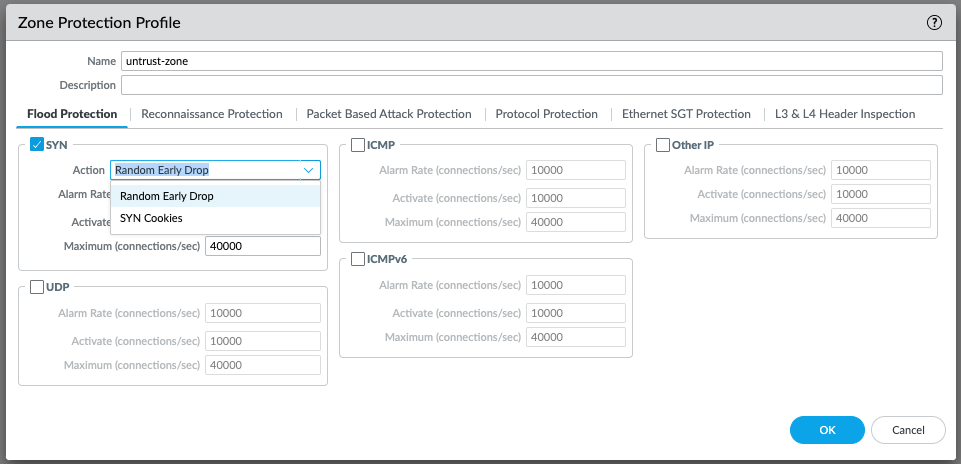Select Random Early Drop option in list
This screenshot has height=464, width=961.
(x=166, y=196)
